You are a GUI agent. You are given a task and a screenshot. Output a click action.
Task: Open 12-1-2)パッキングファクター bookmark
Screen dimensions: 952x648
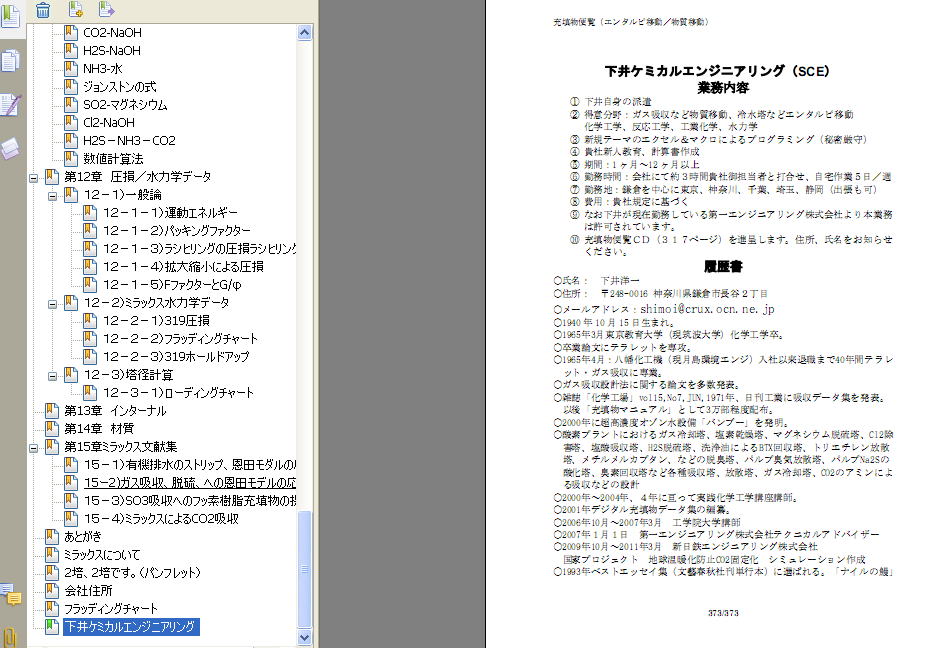[x=177, y=231]
